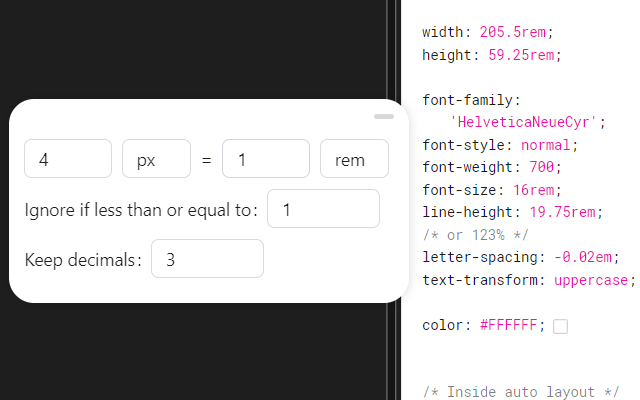Click the 'HelveticaNeueCyr' font name value

tap(528, 122)
